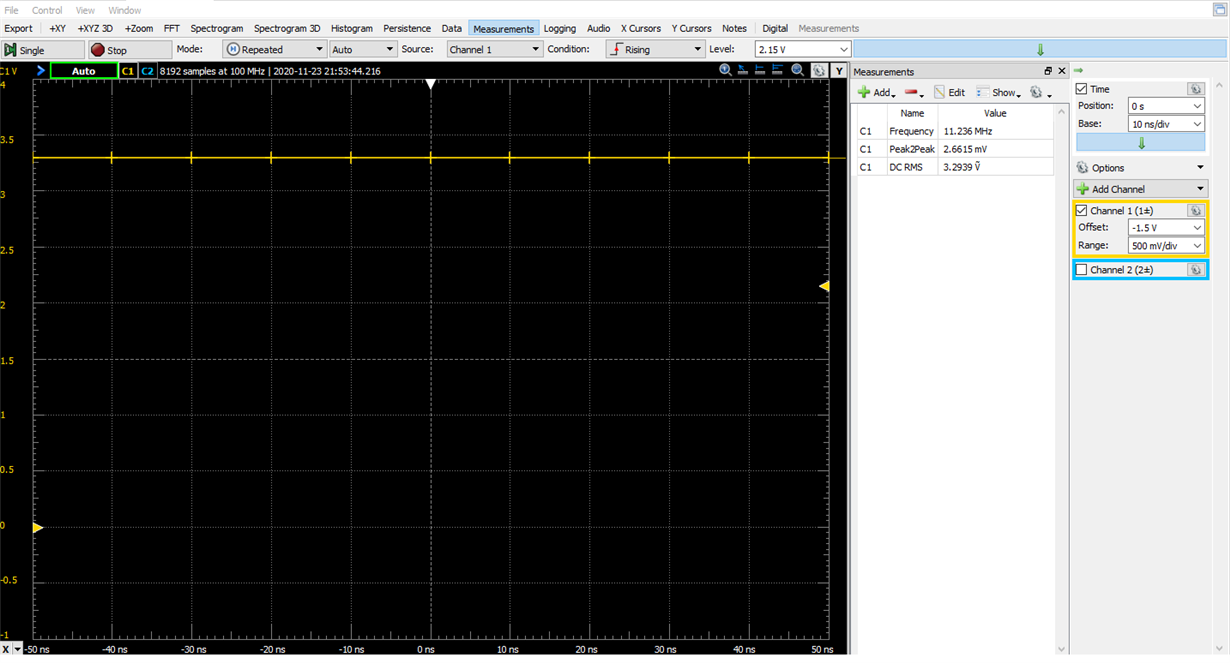Toggle the FFT view
Viewport: 1230px width, 663px height.
click(x=172, y=28)
